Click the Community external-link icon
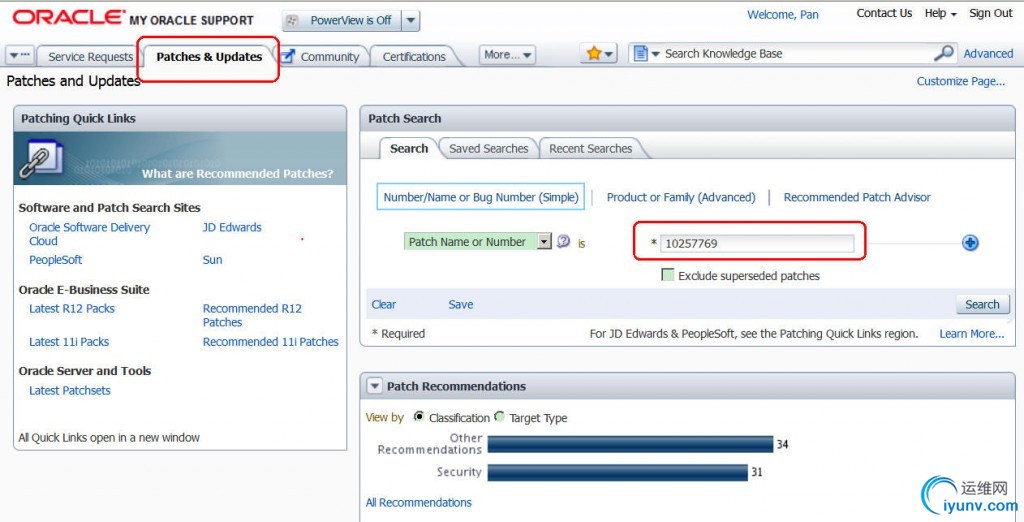1024x522 pixels. (x=287, y=56)
